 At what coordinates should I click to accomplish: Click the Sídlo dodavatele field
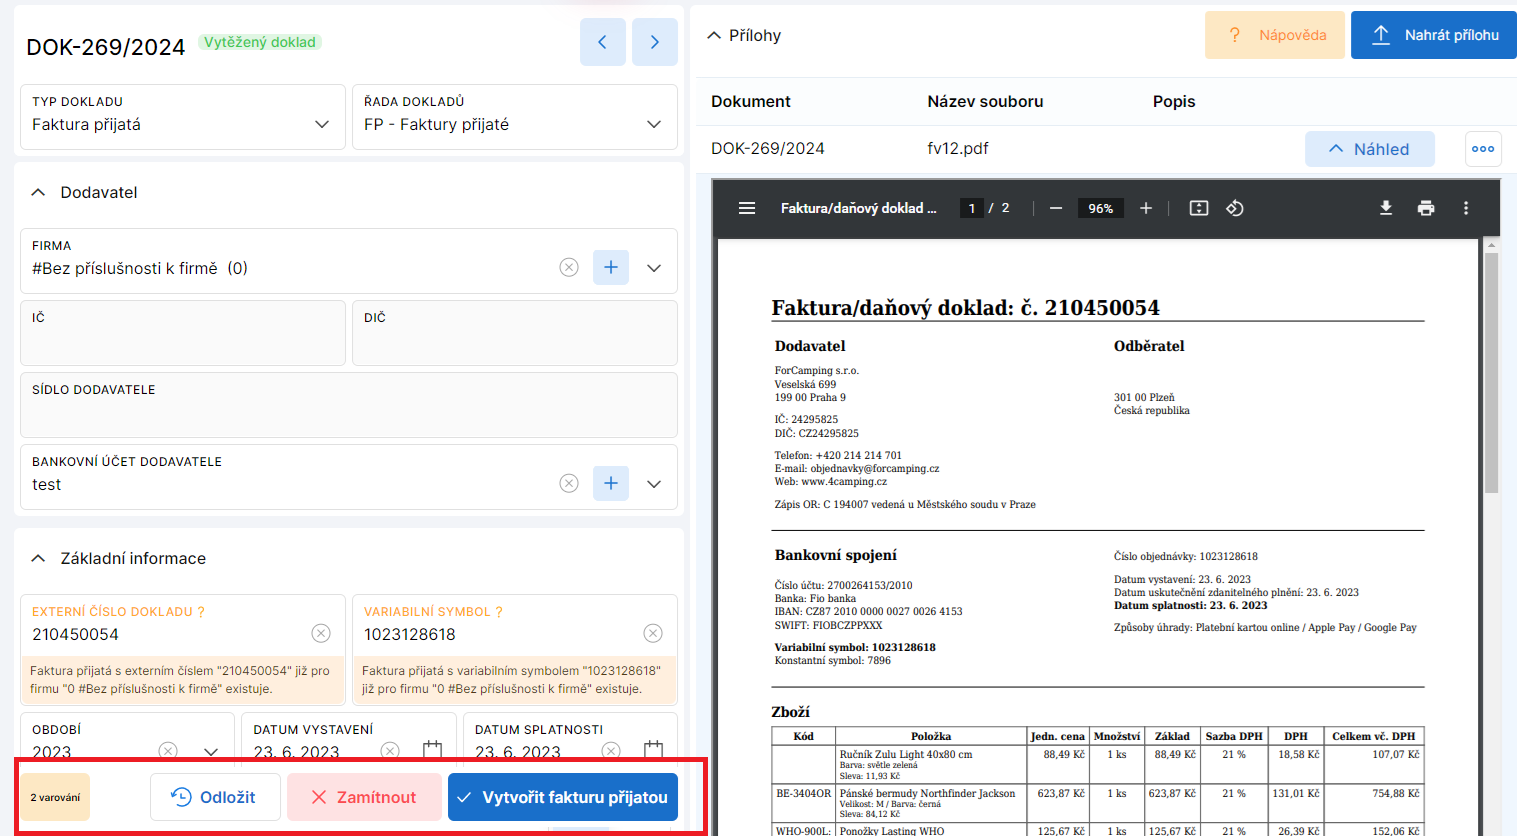tap(349, 405)
